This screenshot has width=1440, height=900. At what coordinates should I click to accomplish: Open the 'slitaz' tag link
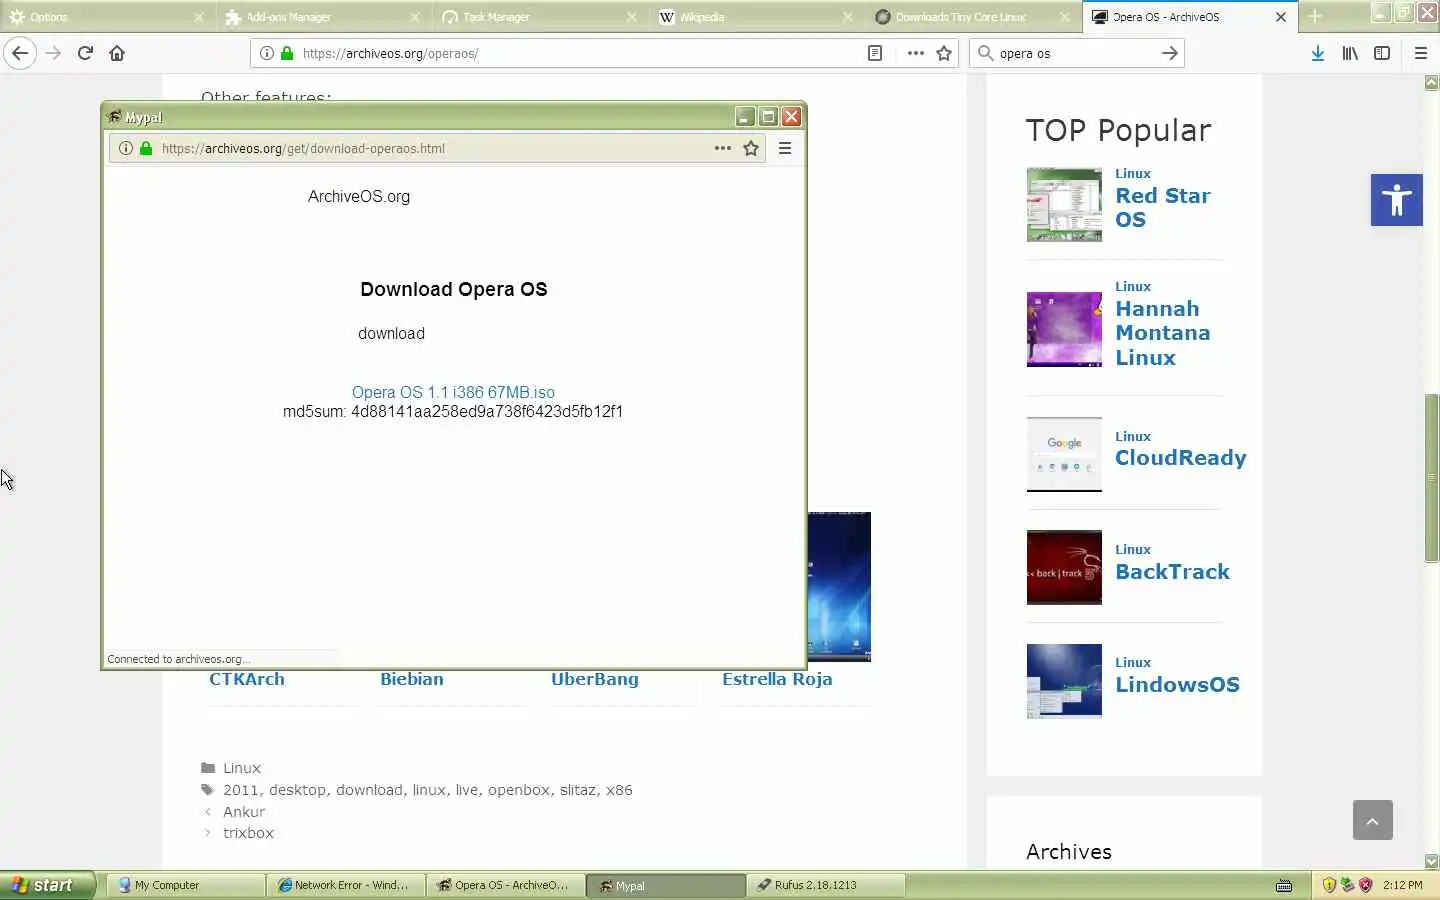point(577,790)
